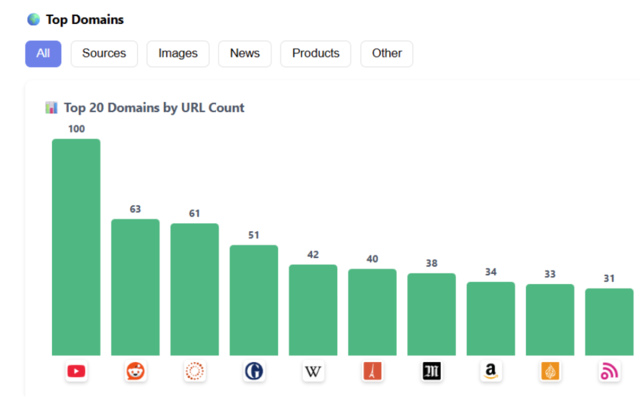Switch to the Sources tab
This screenshot has width=640, height=400.
point(104,54)
